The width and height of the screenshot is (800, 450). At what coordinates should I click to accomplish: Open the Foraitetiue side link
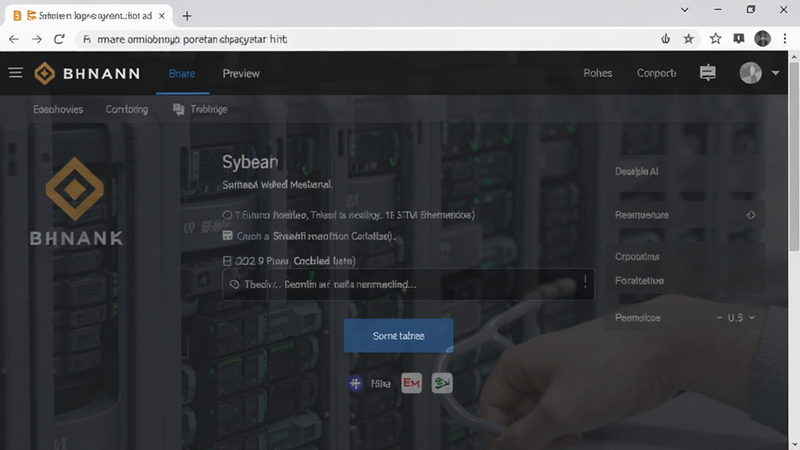coord(639,281)
